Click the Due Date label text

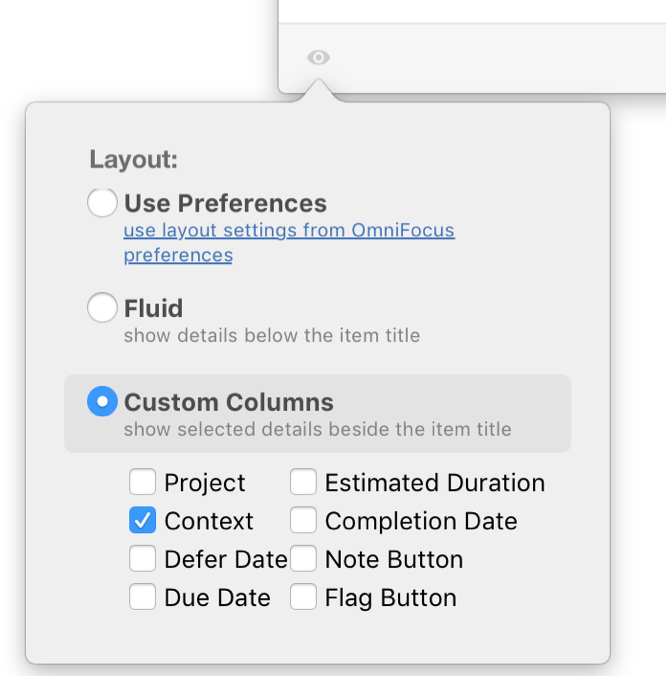[217, 598]
